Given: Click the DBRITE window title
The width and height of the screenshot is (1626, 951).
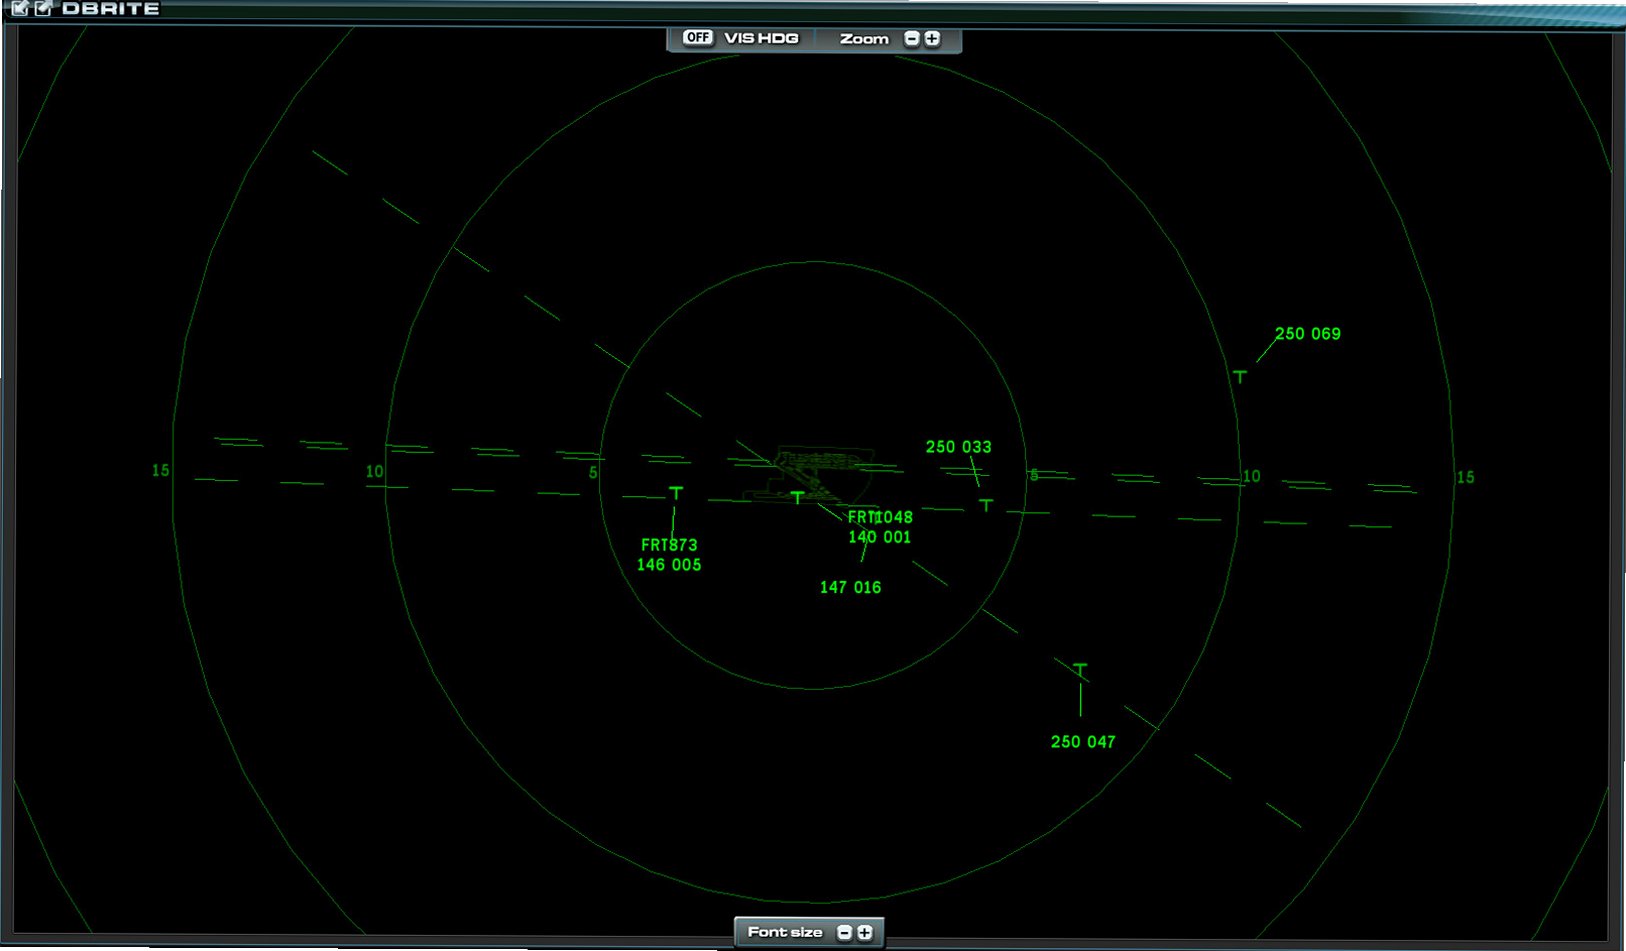Looking at the screenshot, I should click(111, 8).
